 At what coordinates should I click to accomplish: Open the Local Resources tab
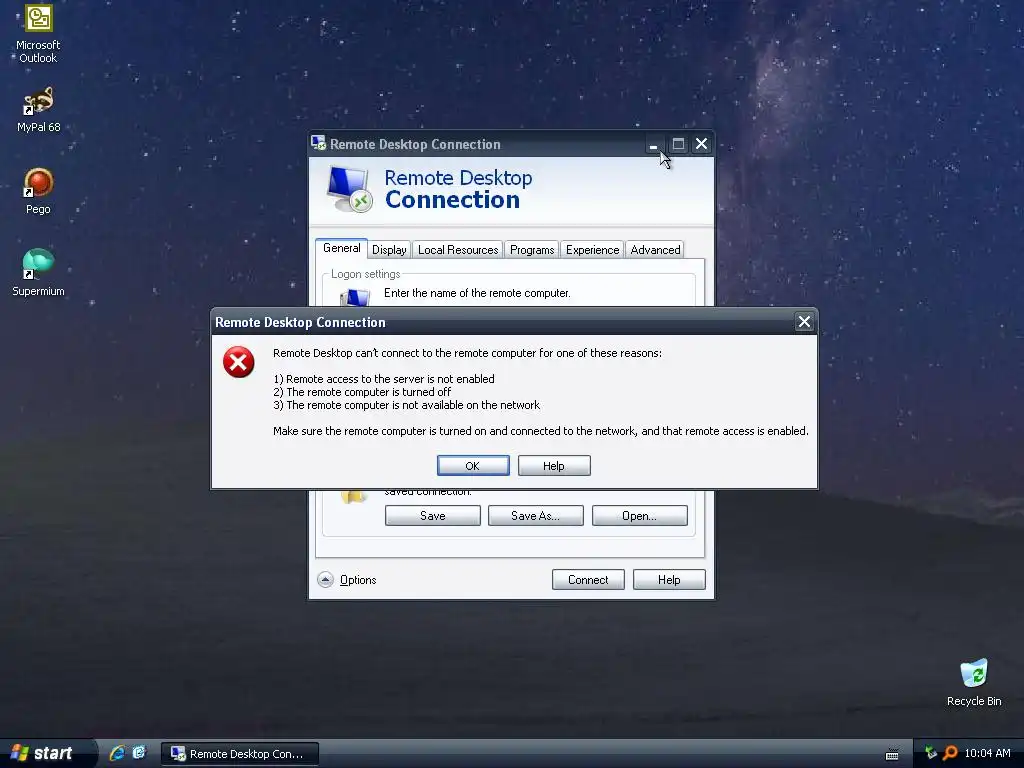pos(458,249)
